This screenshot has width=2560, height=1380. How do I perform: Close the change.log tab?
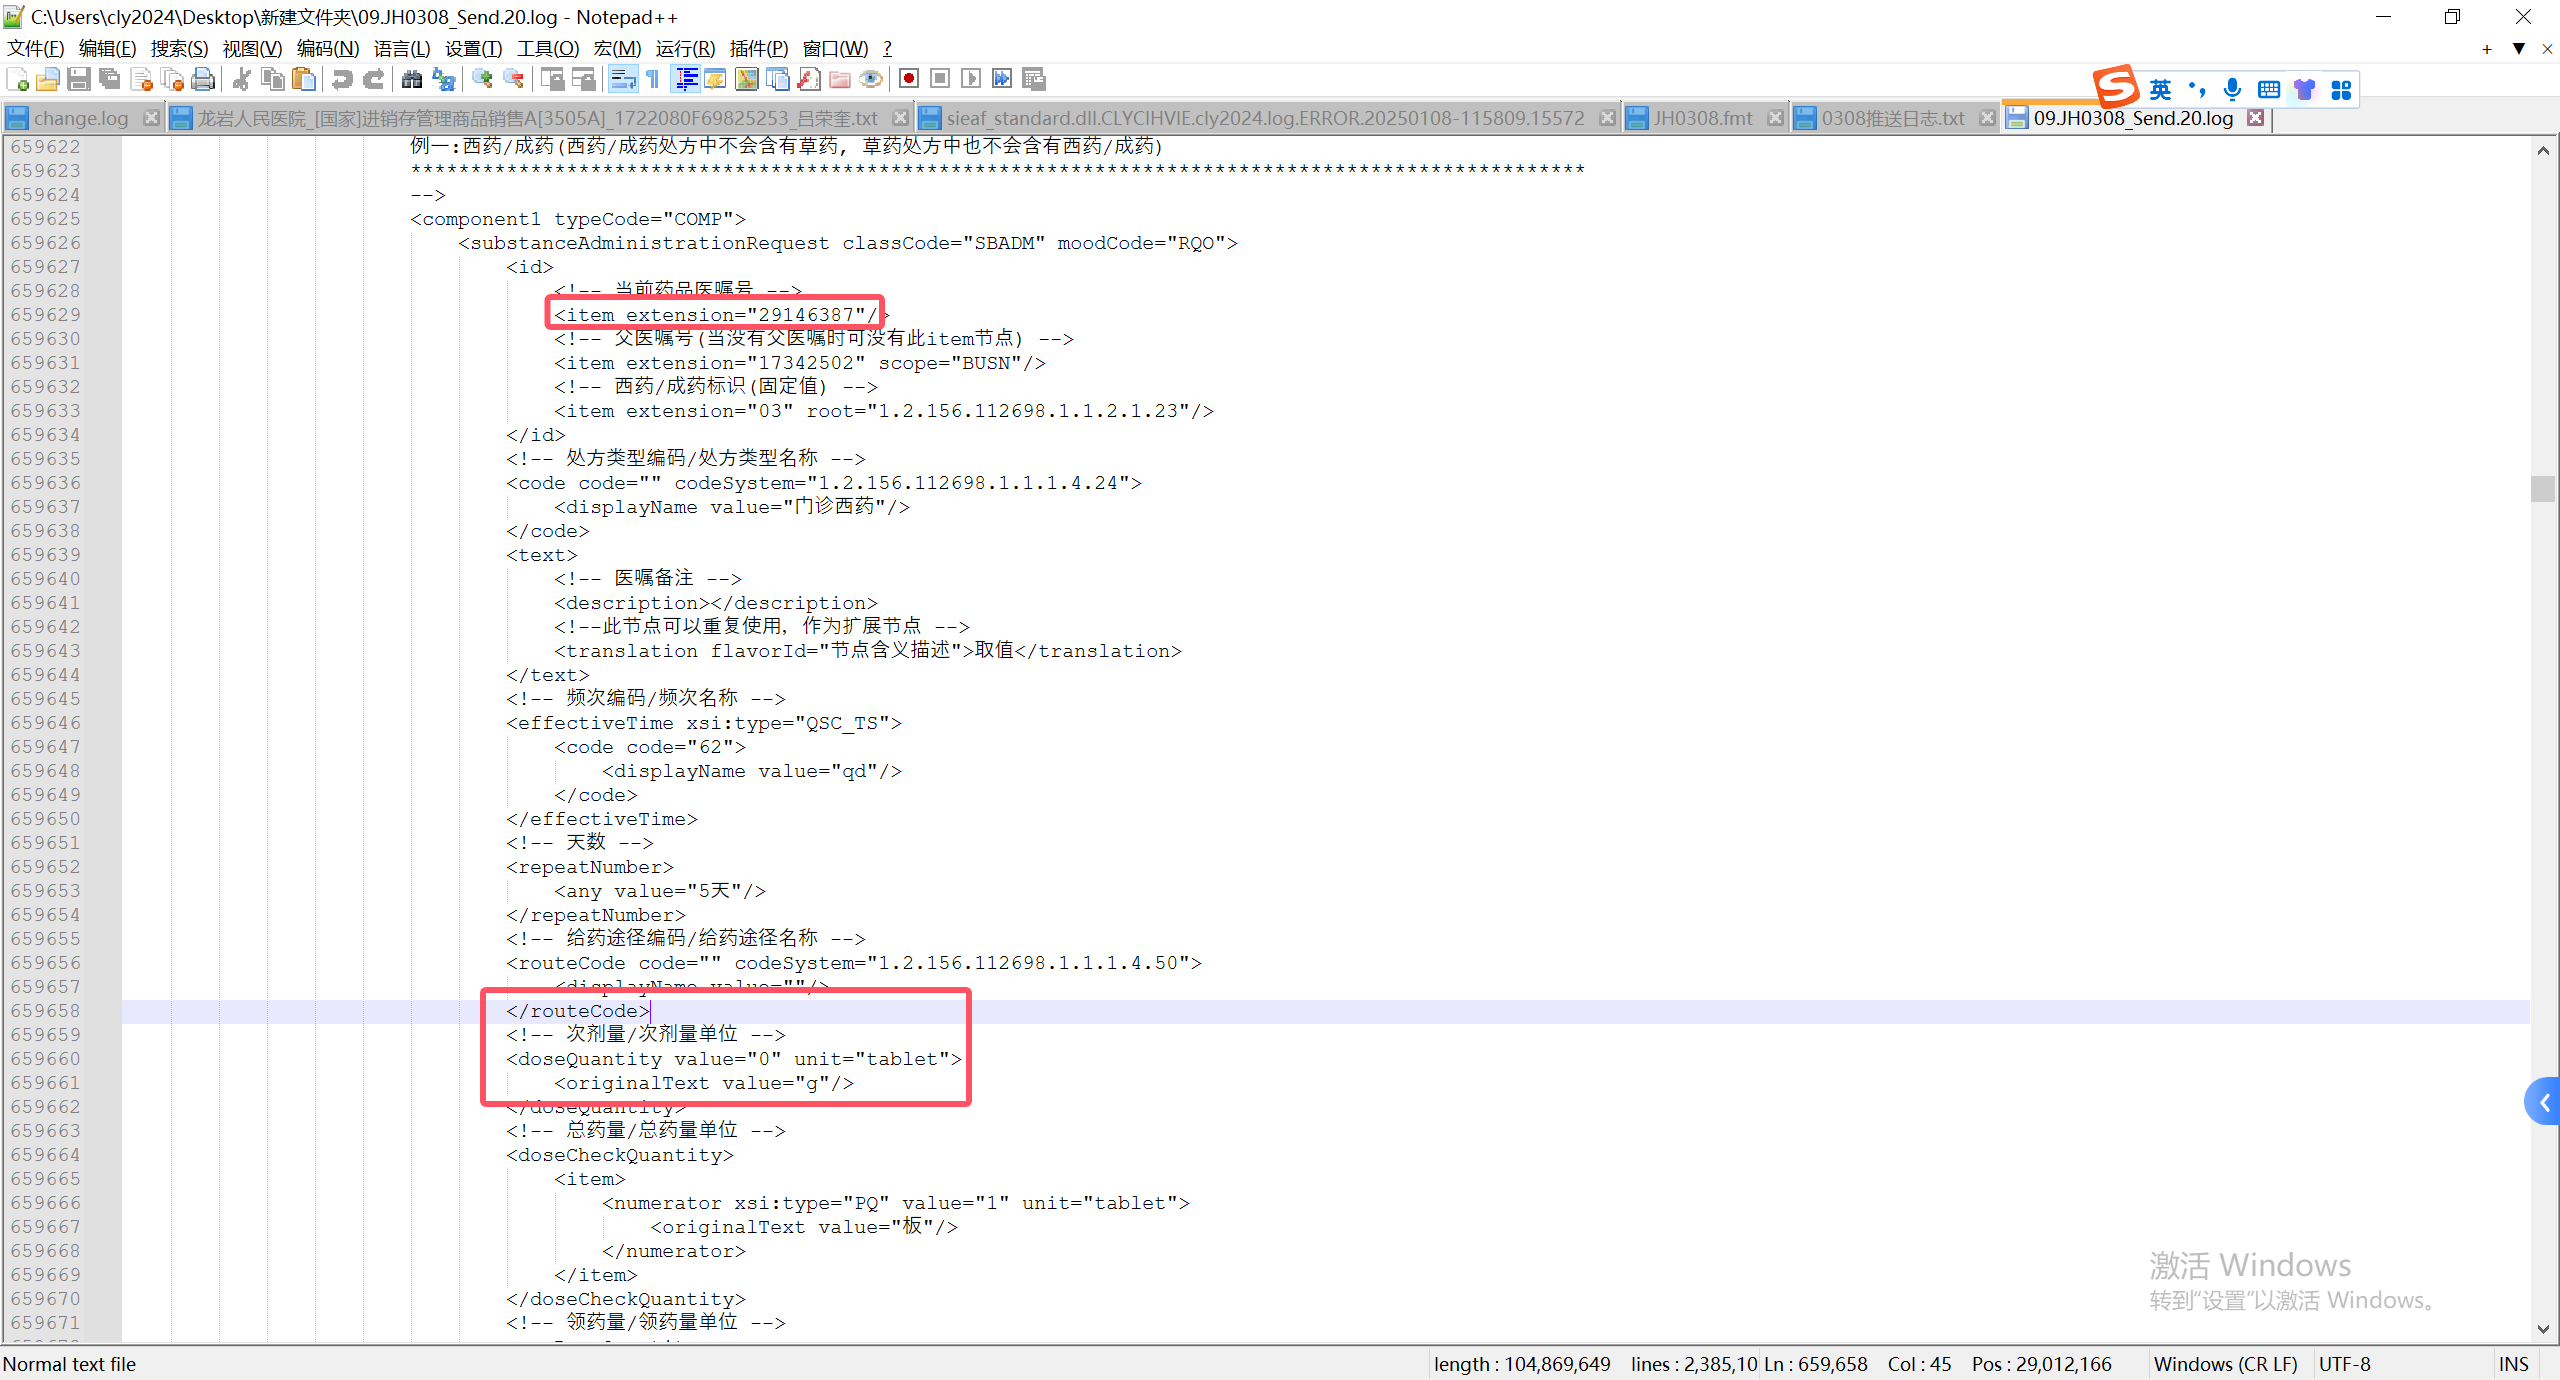151,118
